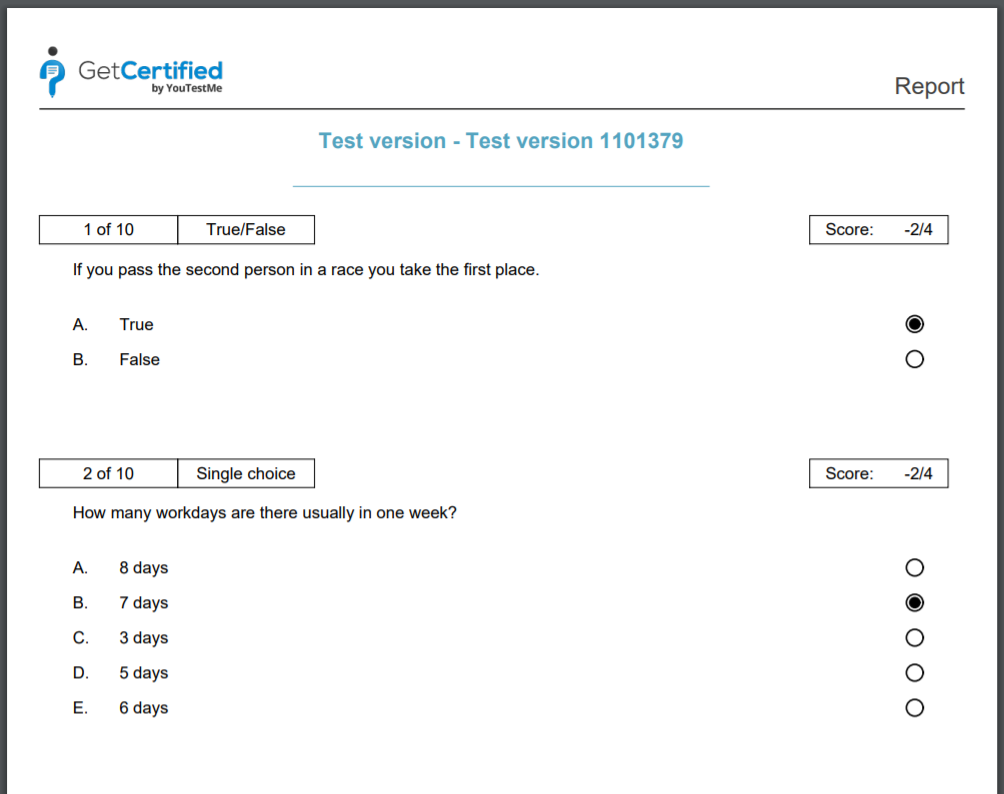Select the '7 days' answer option
The height and width of the screenshot is (794, 1004).
(914, 602)
